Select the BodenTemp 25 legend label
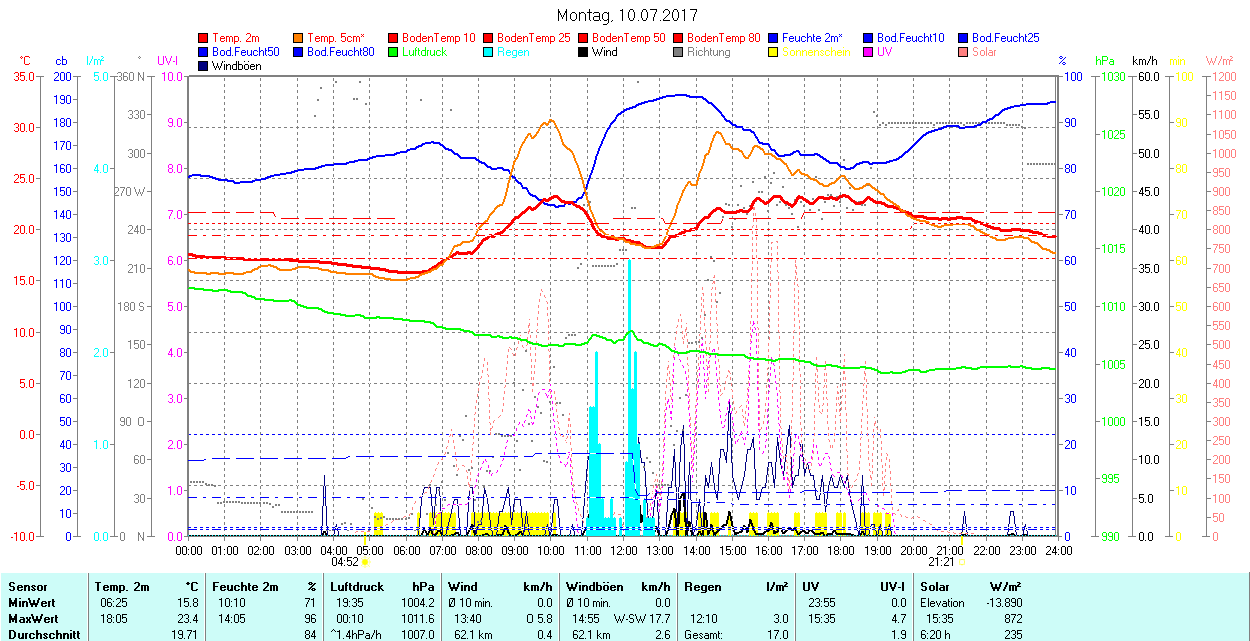Screen dimensions: 1250x641 pyautogui.click(x=534, y=37)
